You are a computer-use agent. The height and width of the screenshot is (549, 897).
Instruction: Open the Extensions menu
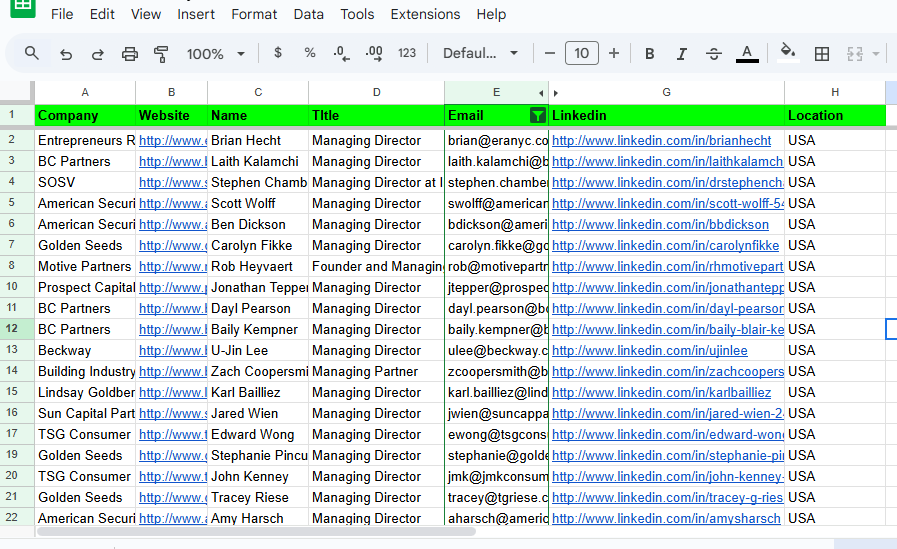[425, 14]
